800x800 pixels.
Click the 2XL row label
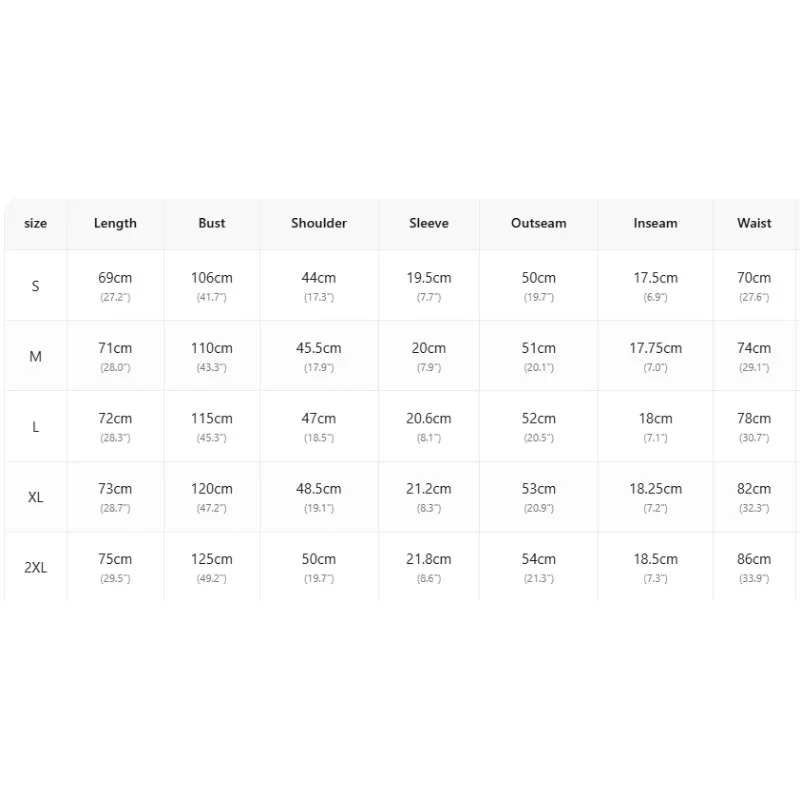pyautogui.click(x=35, y=567)
